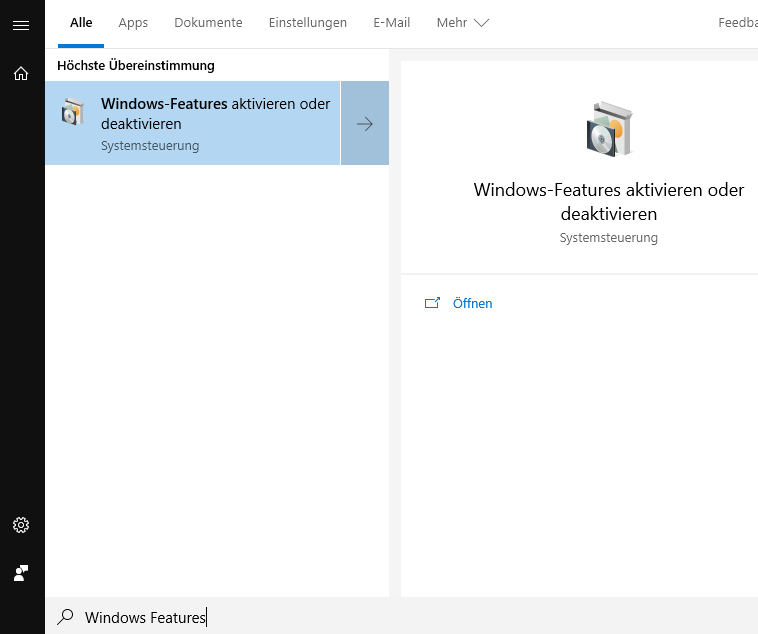Expand the hamburger navigation menu
758x634 pixels.
tap(21, 25)
